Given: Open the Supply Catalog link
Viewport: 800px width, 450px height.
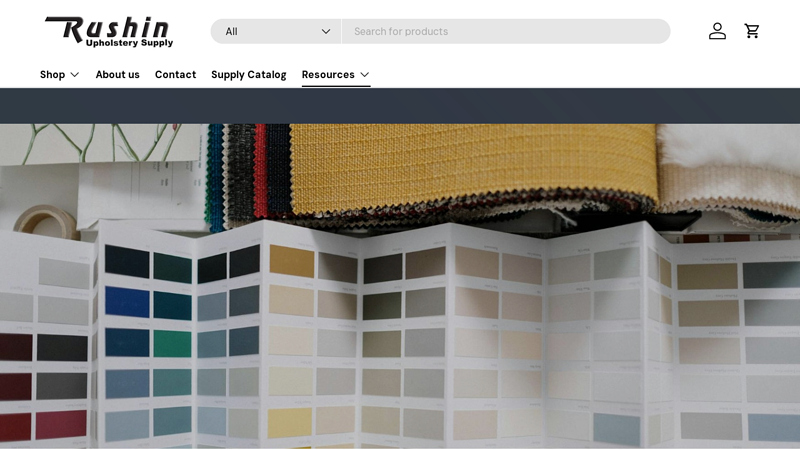Looking at the screenshot, I should (248, 74).
